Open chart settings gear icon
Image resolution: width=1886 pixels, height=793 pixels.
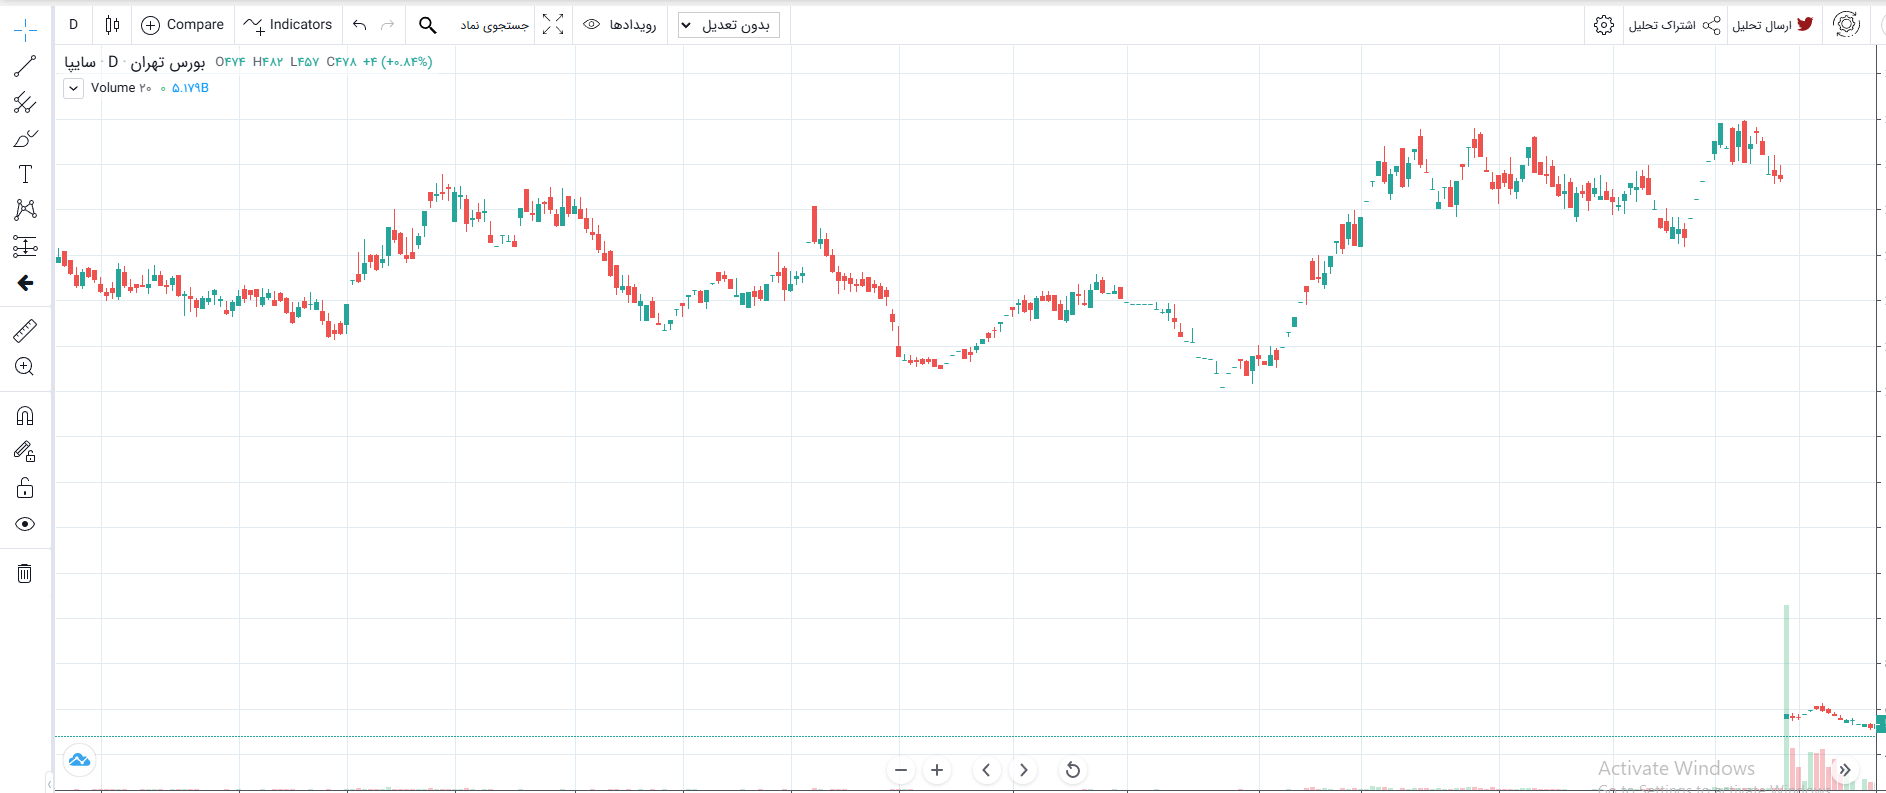(1604, 25)
